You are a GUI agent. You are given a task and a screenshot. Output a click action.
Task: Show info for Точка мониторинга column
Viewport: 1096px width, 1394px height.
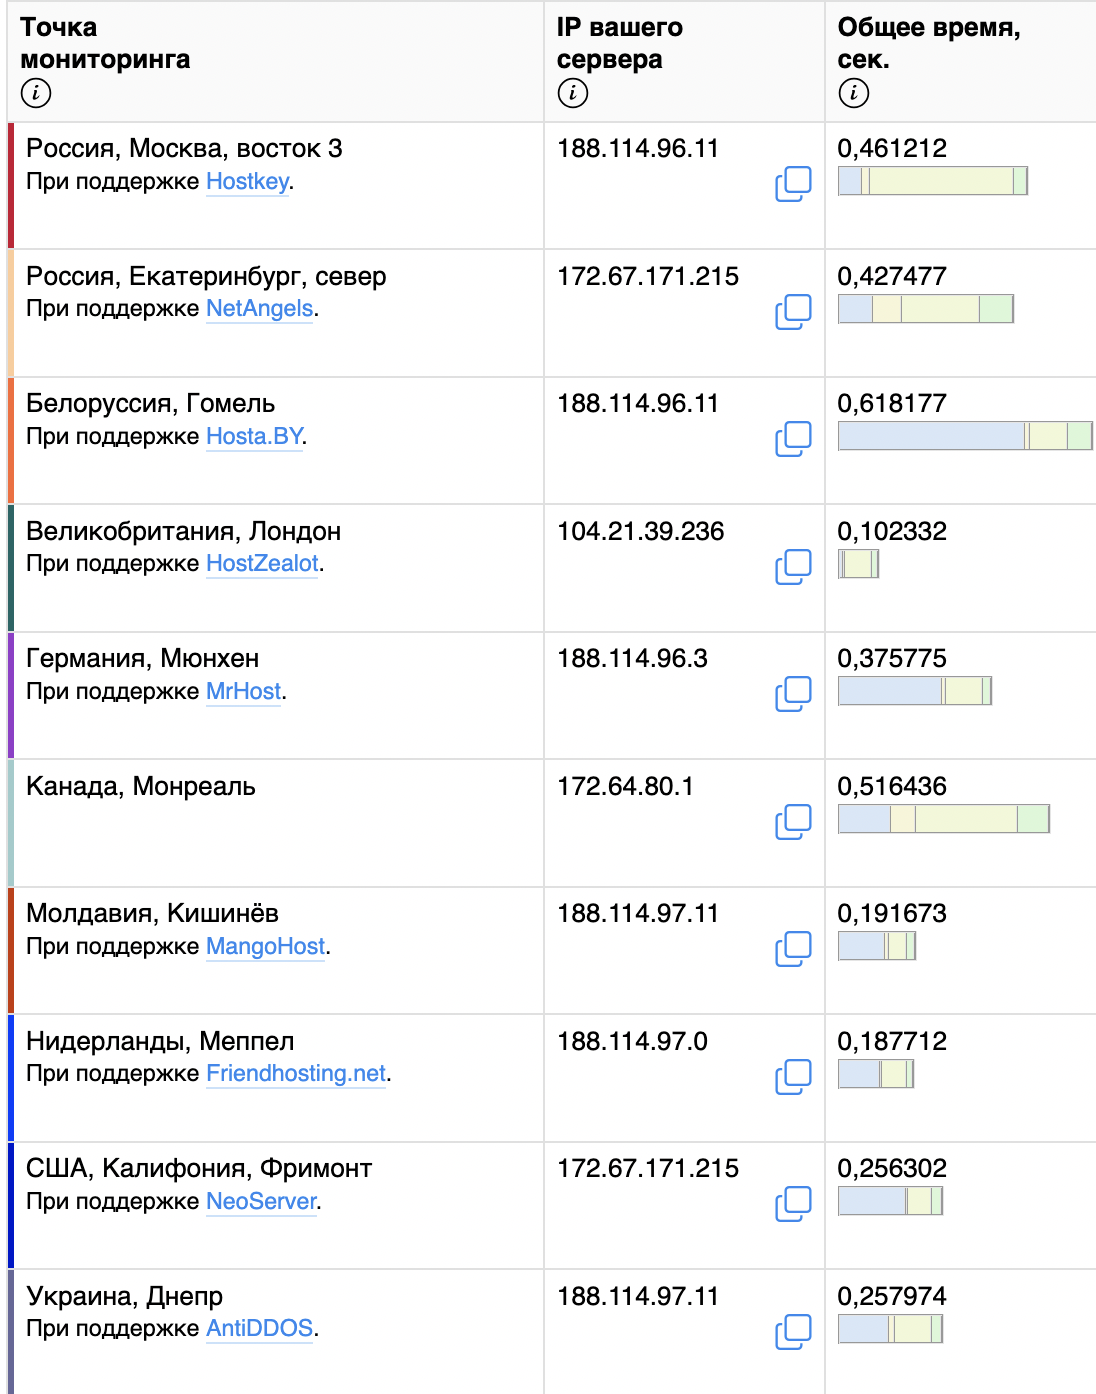36,93
